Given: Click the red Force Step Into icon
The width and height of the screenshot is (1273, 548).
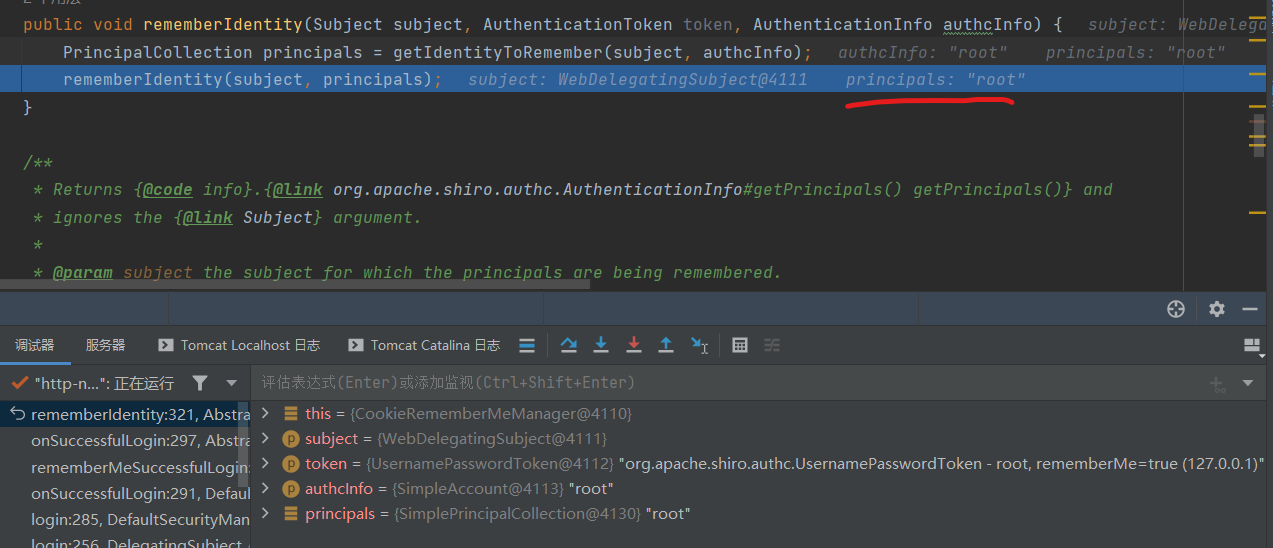Looking at the screenshot, I should point(633,345).
